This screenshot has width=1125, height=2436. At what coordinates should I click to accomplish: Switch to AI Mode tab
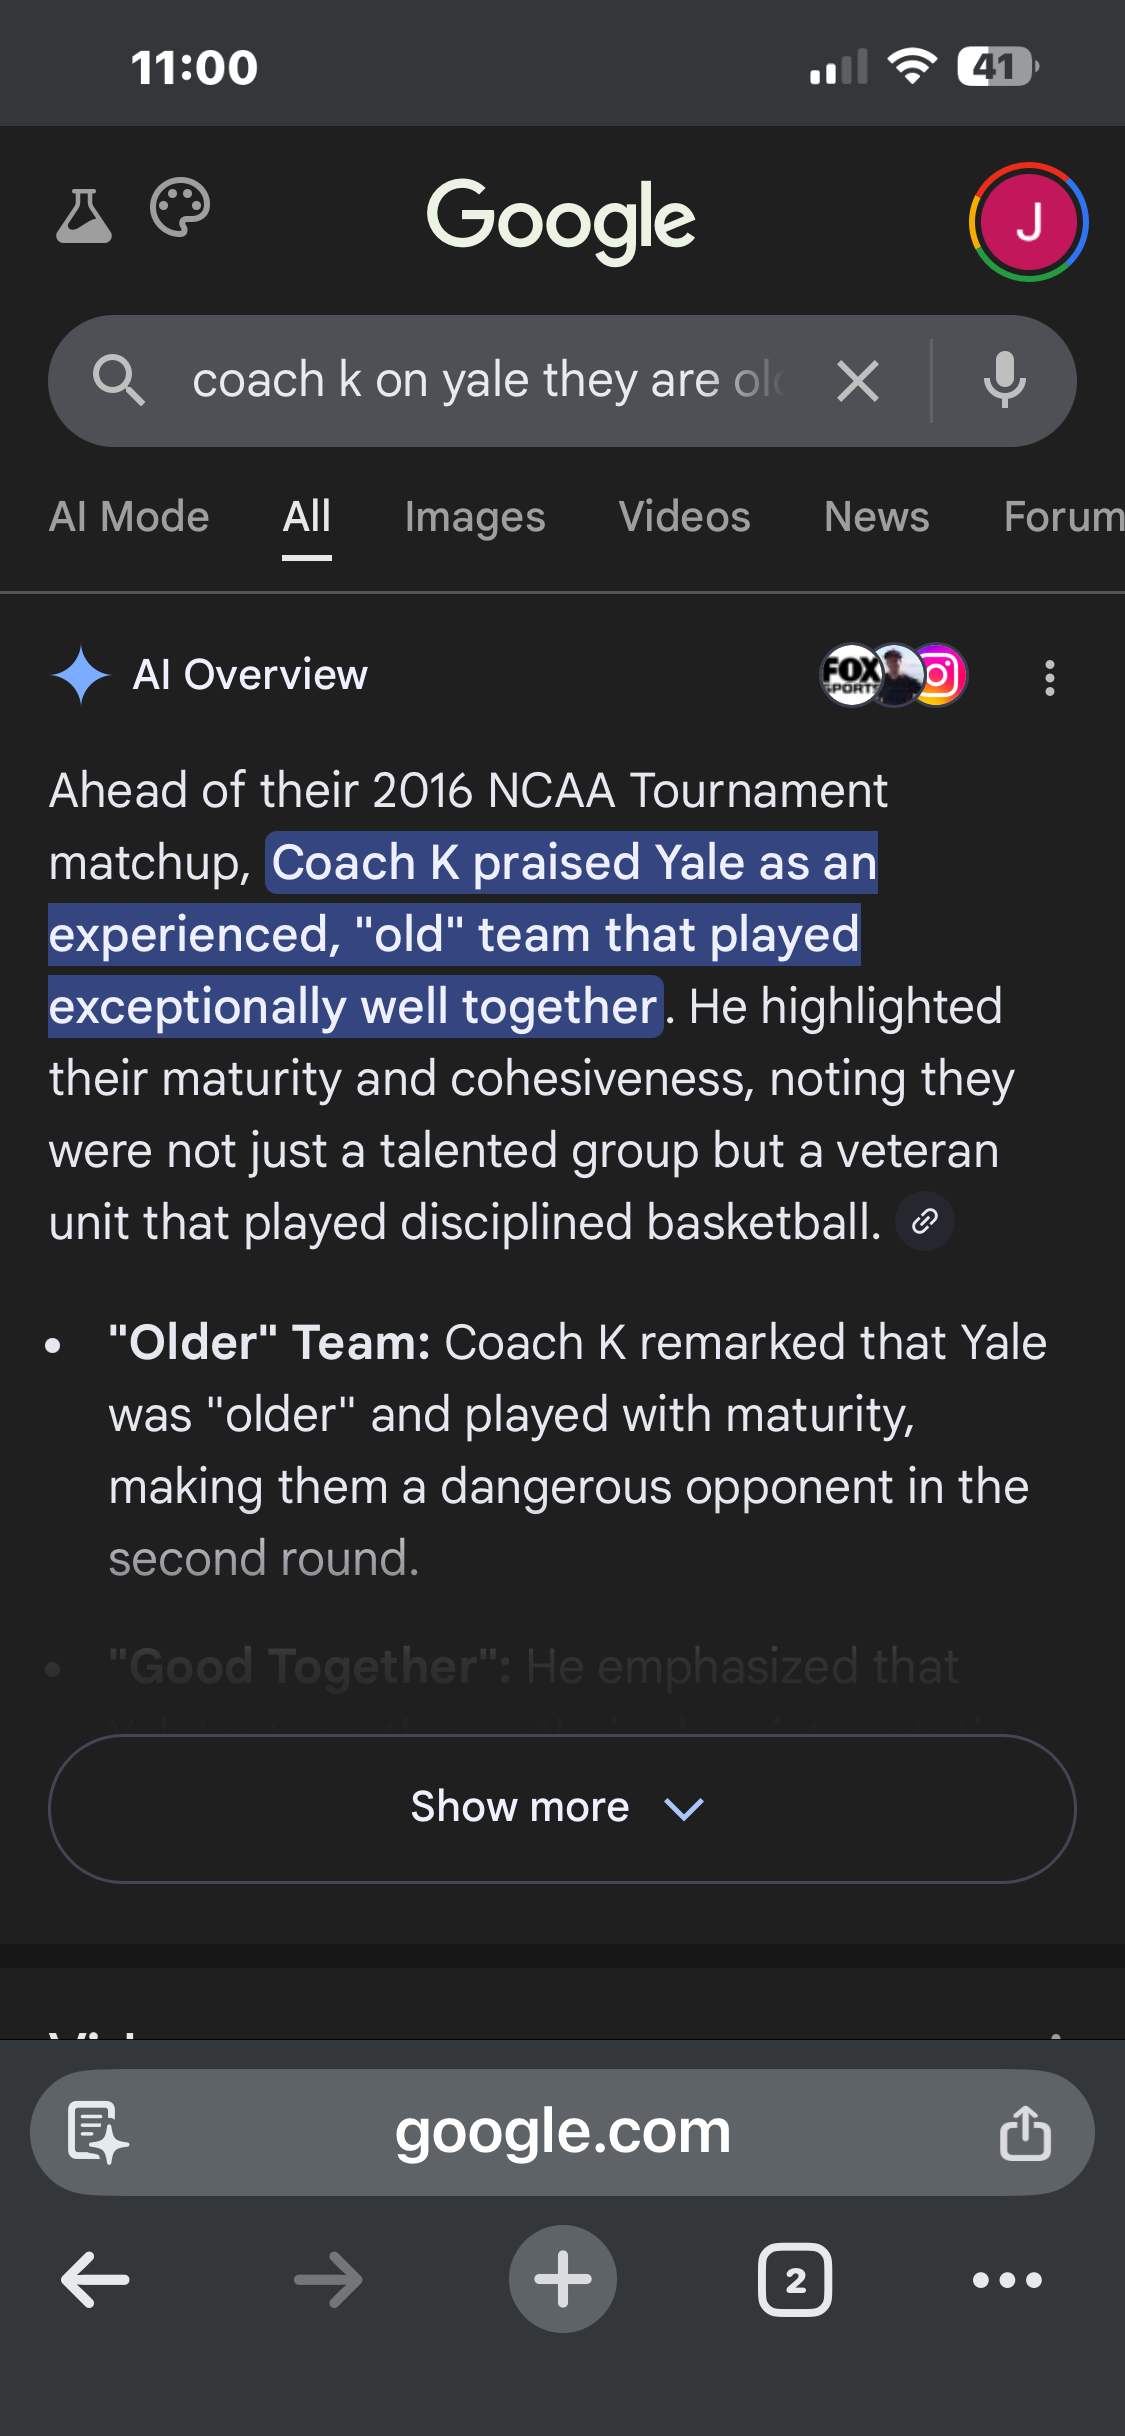point(129,517)
